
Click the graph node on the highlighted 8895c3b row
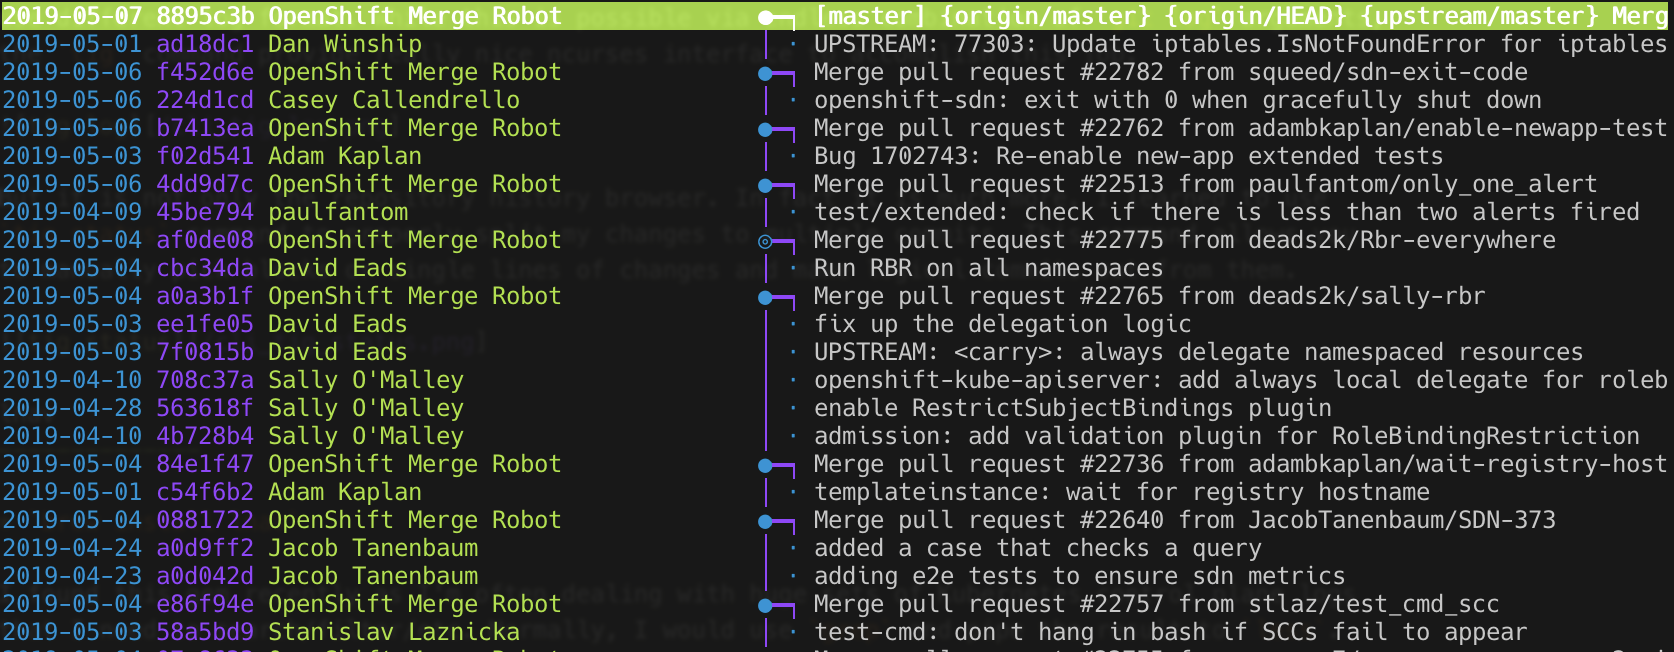[765, 17]
